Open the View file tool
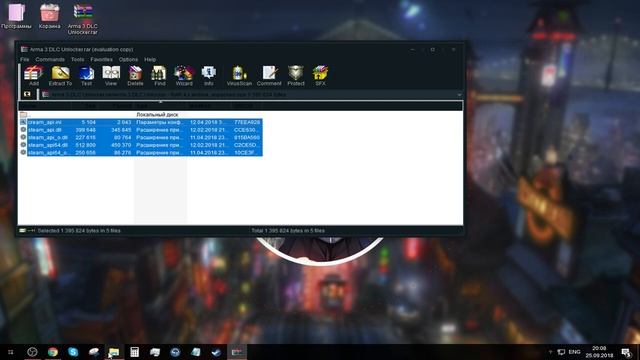This screenshot has height=360, width=640. pos(111,76)
